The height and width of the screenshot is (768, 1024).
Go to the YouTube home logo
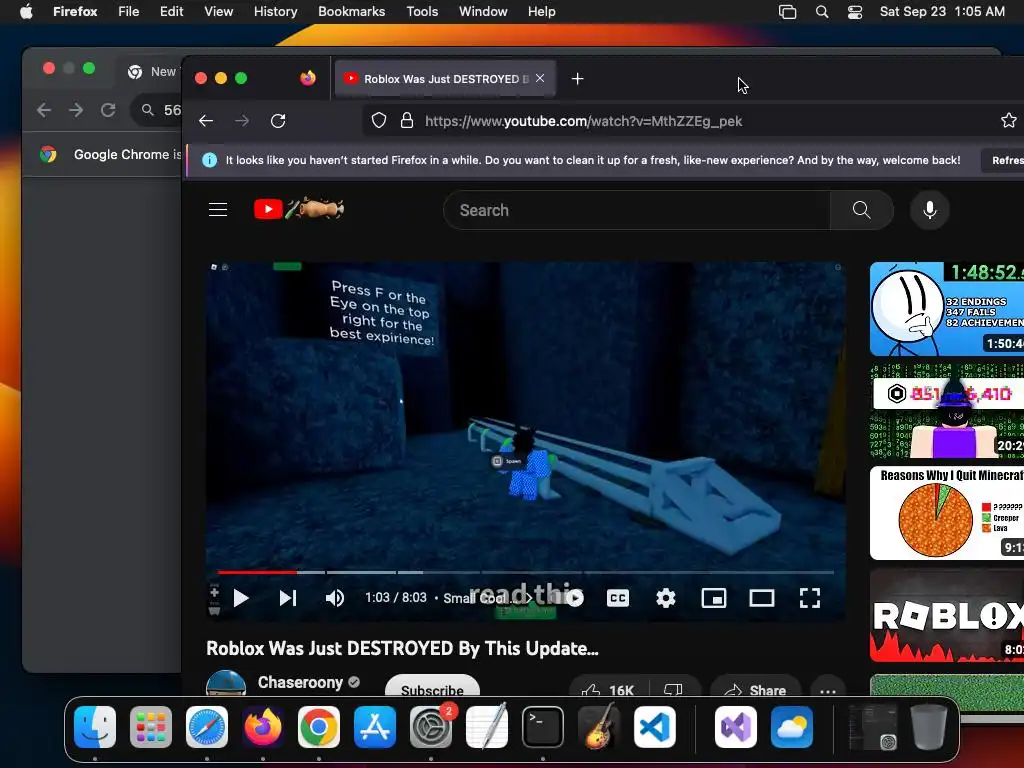[298, 209]
